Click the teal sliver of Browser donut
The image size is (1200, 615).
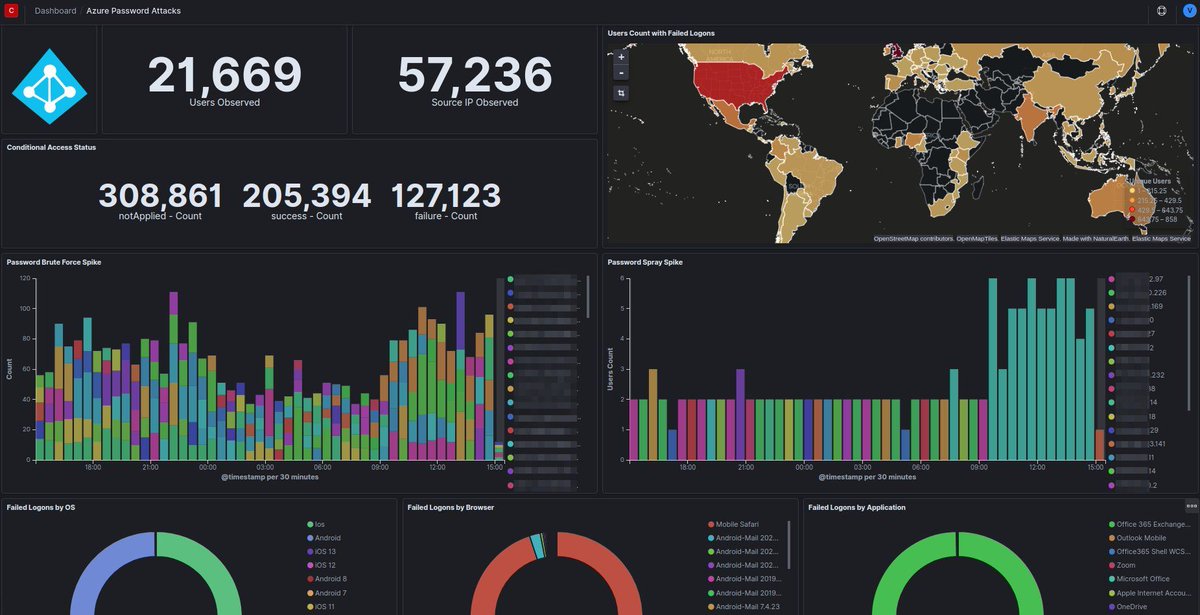(x=538, y=545)
